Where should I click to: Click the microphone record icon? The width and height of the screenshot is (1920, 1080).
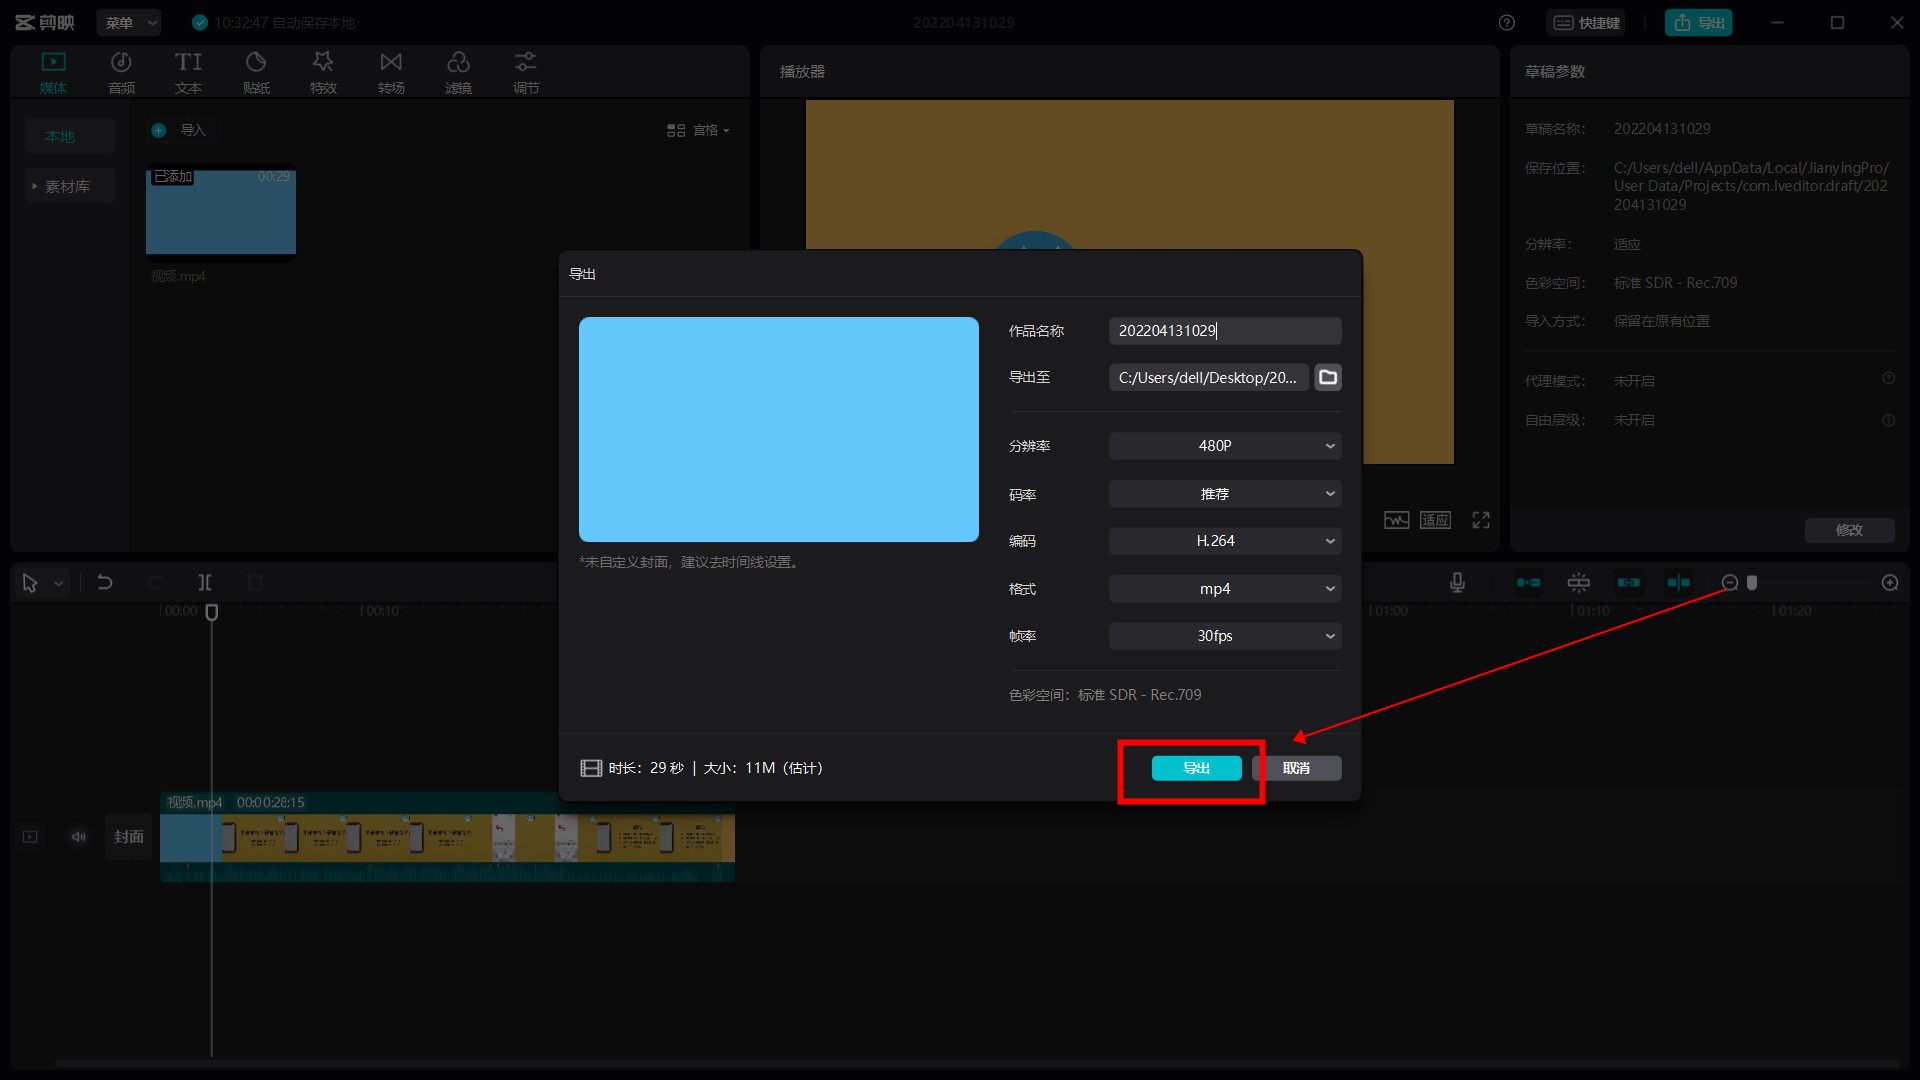tap(1457, 583)
